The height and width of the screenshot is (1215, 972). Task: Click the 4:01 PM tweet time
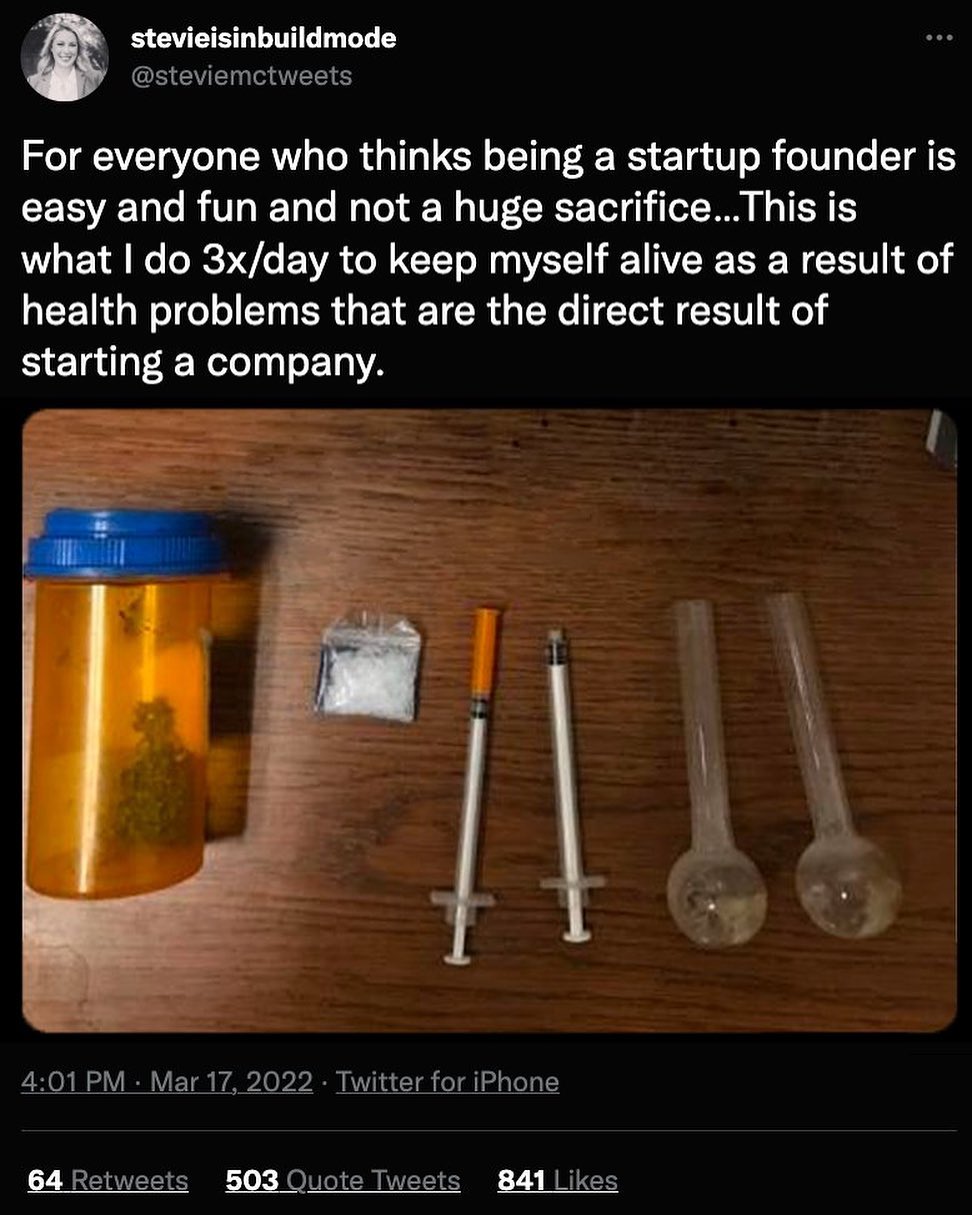pos(74,1081)
